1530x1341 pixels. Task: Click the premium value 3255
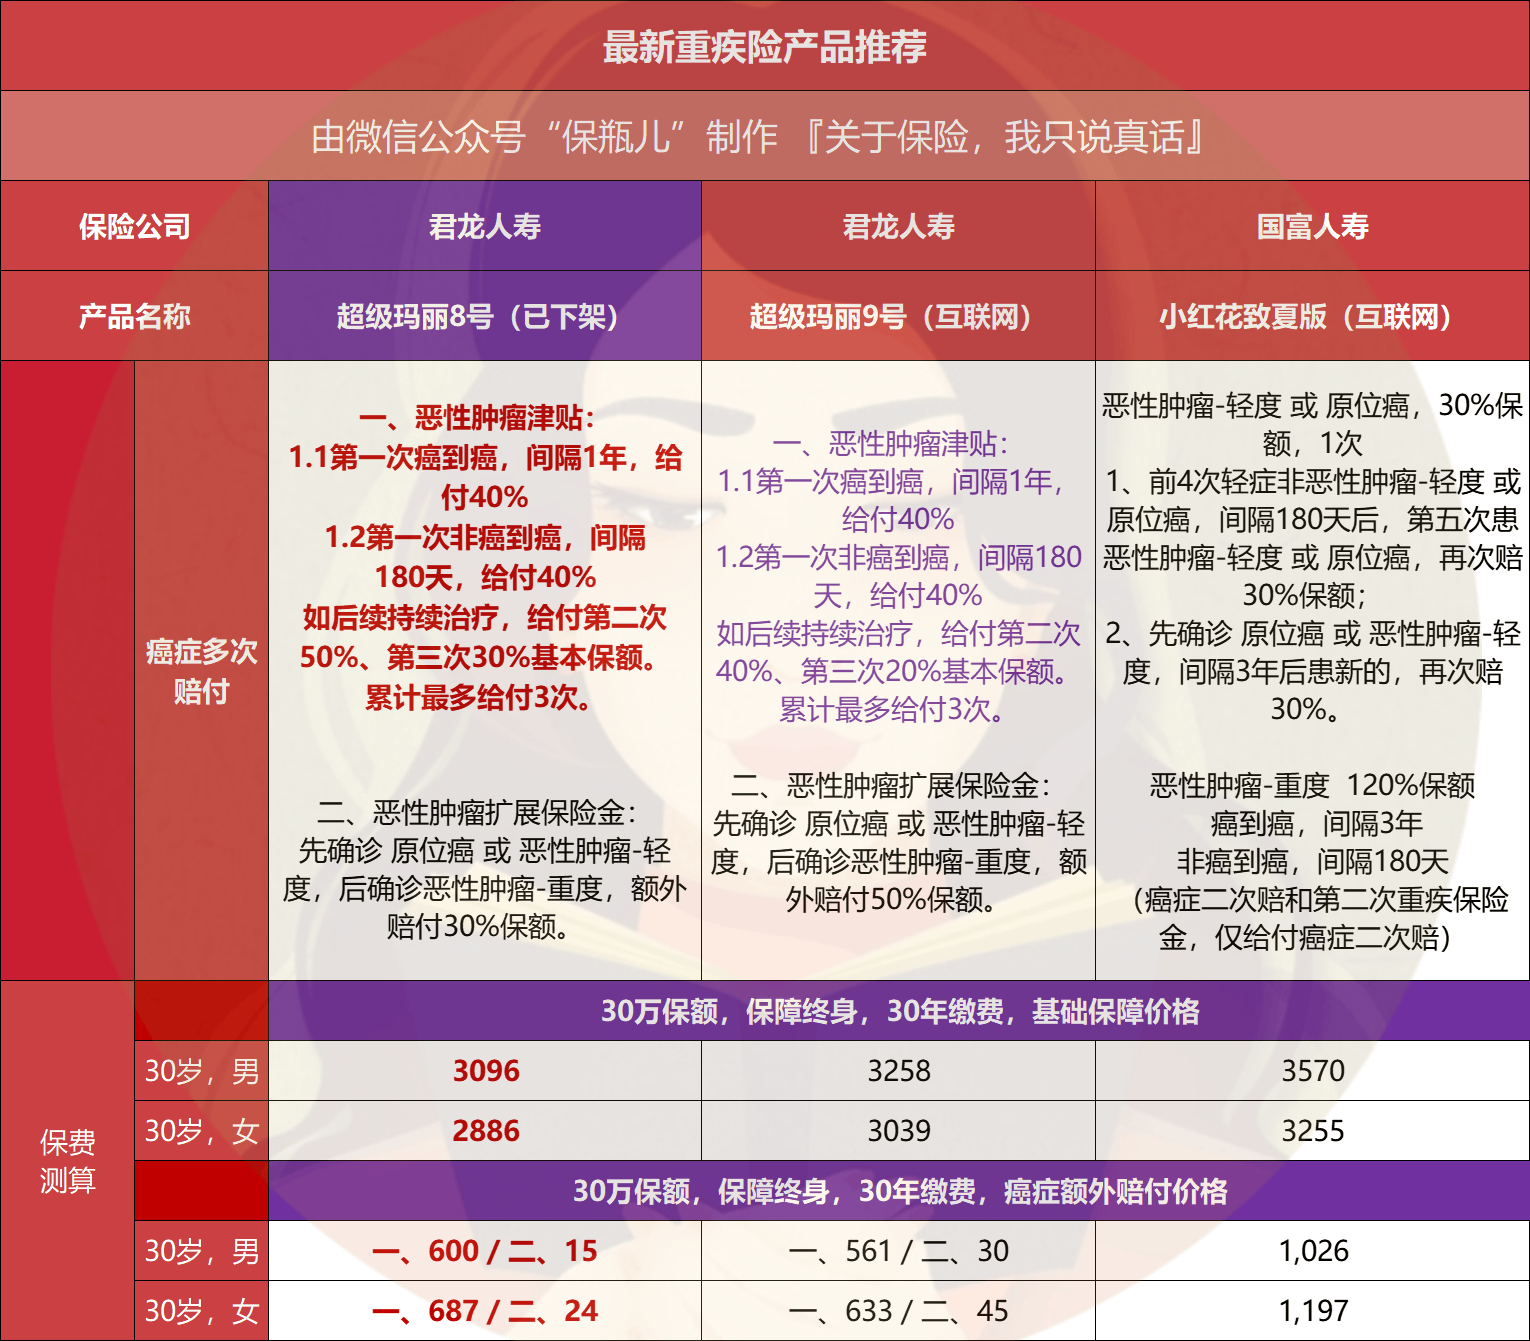click(1313, 1131)
